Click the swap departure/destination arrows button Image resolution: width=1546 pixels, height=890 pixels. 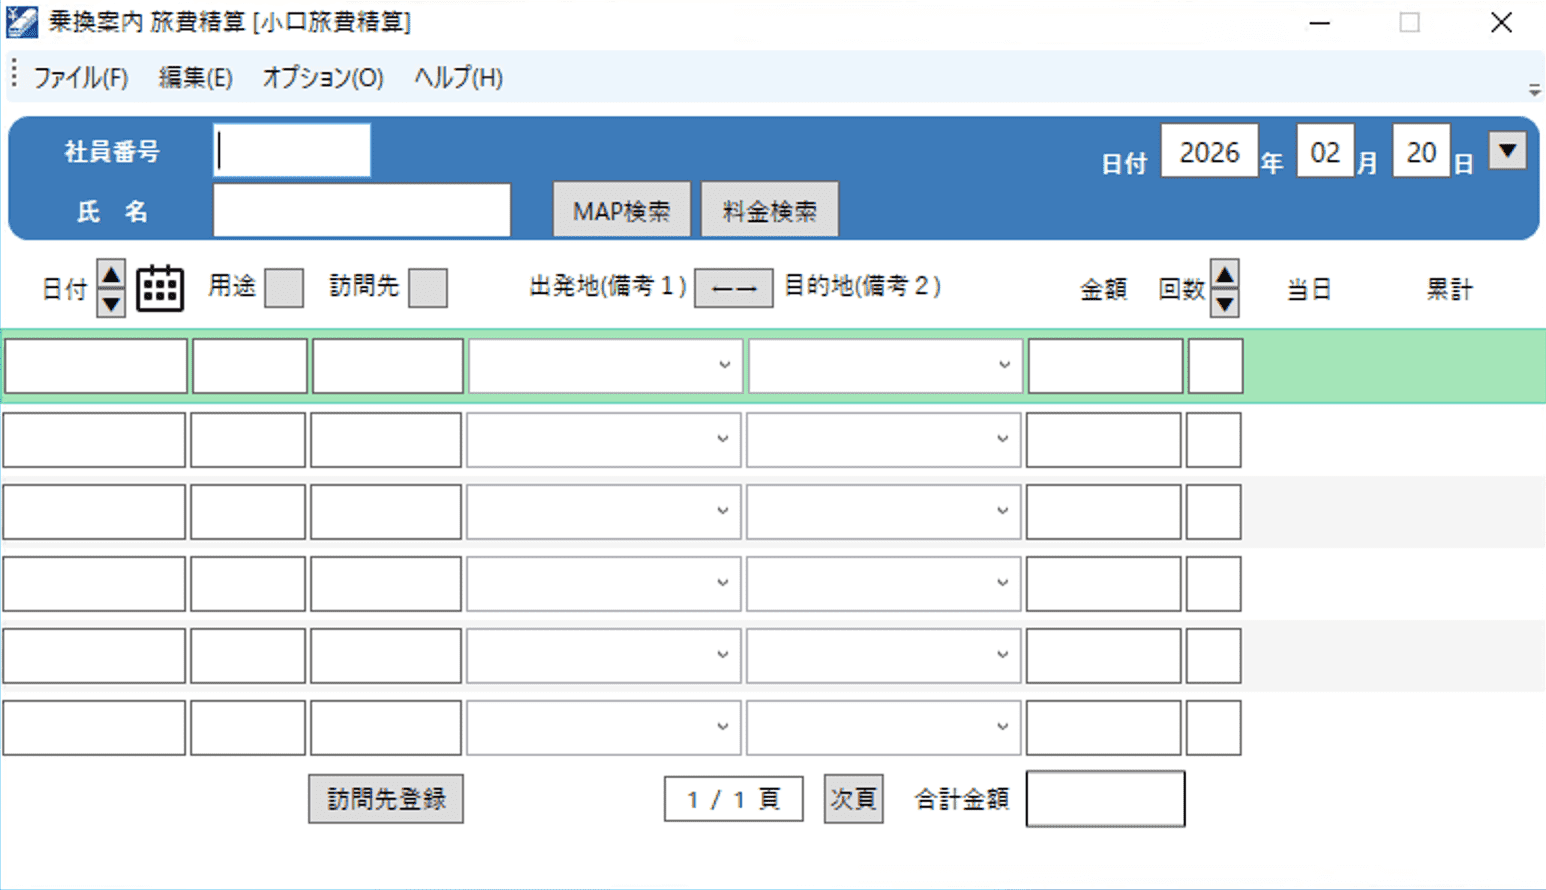point(733,289)
